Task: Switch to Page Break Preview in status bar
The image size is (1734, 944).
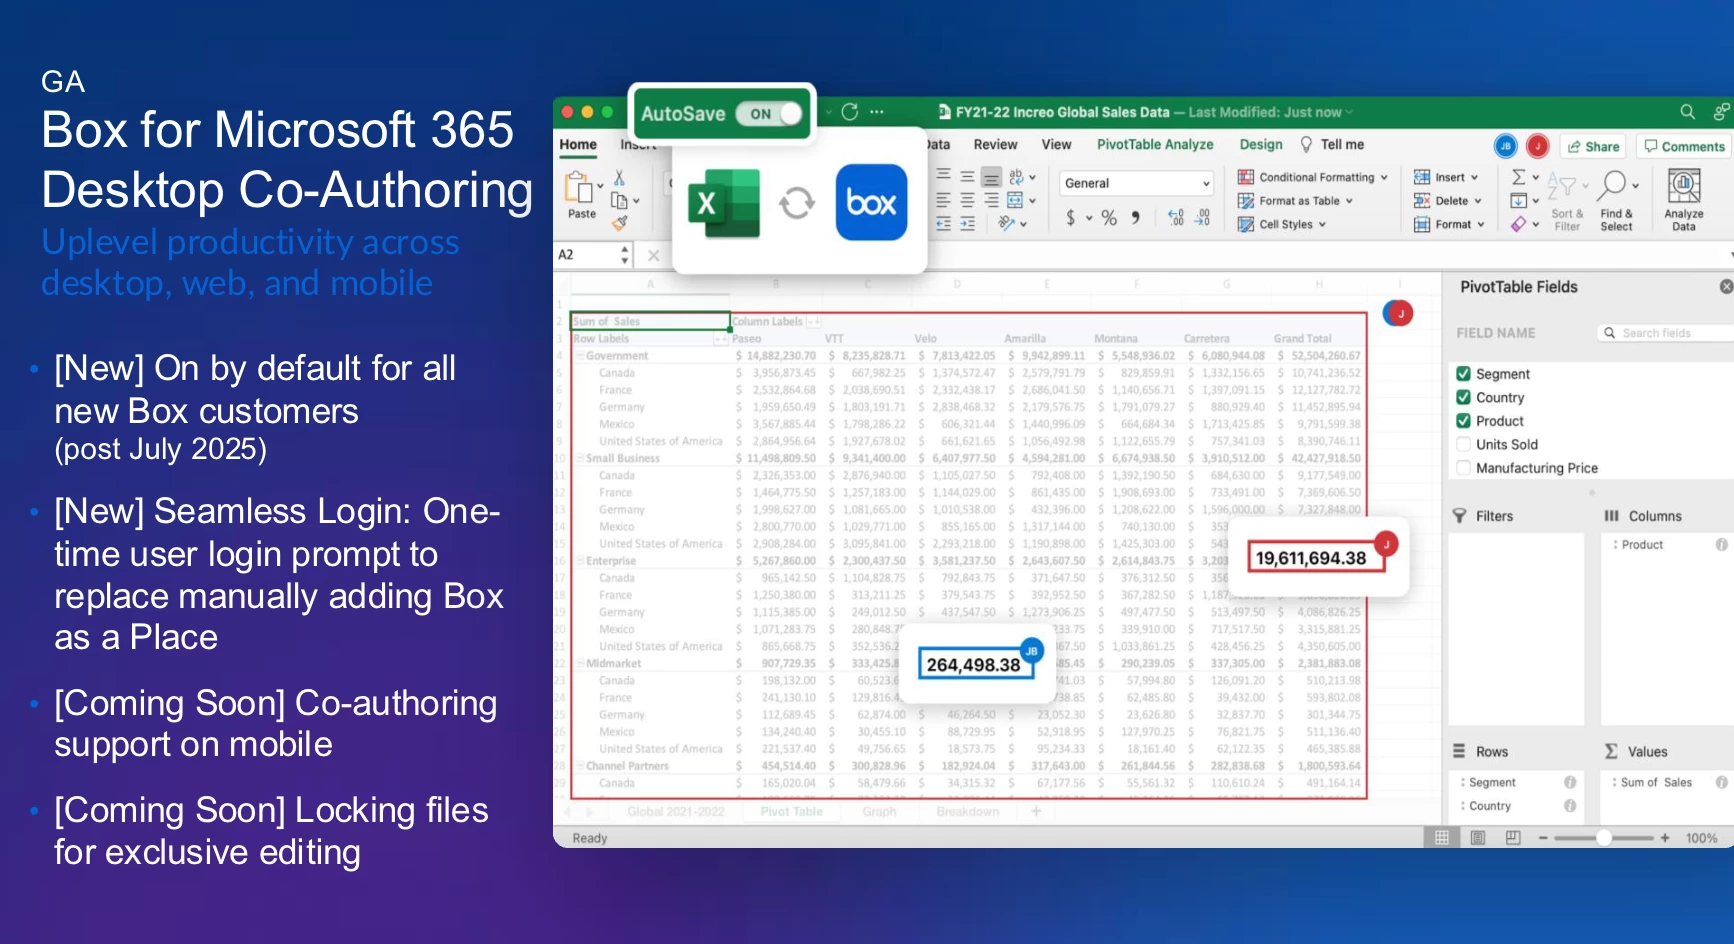Action: tap(1513, 838)
